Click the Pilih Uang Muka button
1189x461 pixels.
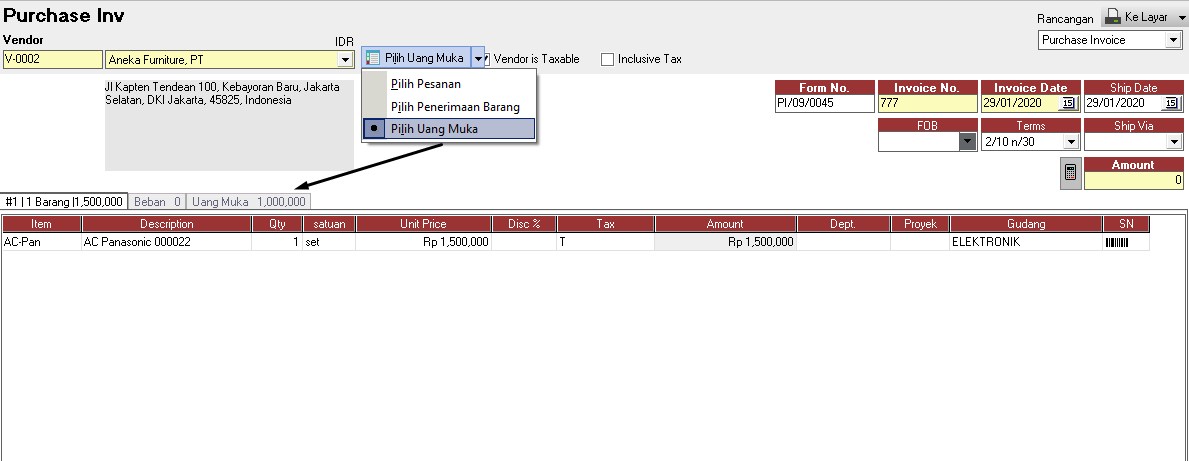coord(415,59)
